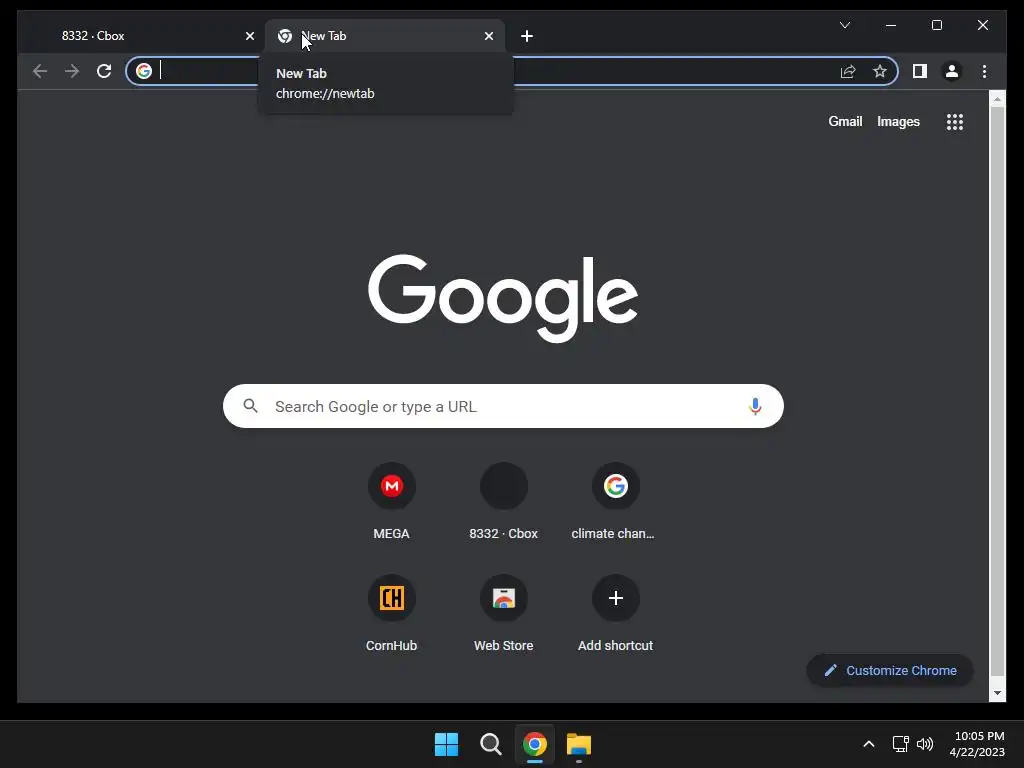Screen dimensions: 1024x768
Task: Open File Explorer from the taskbar
Action: (579, 744)
